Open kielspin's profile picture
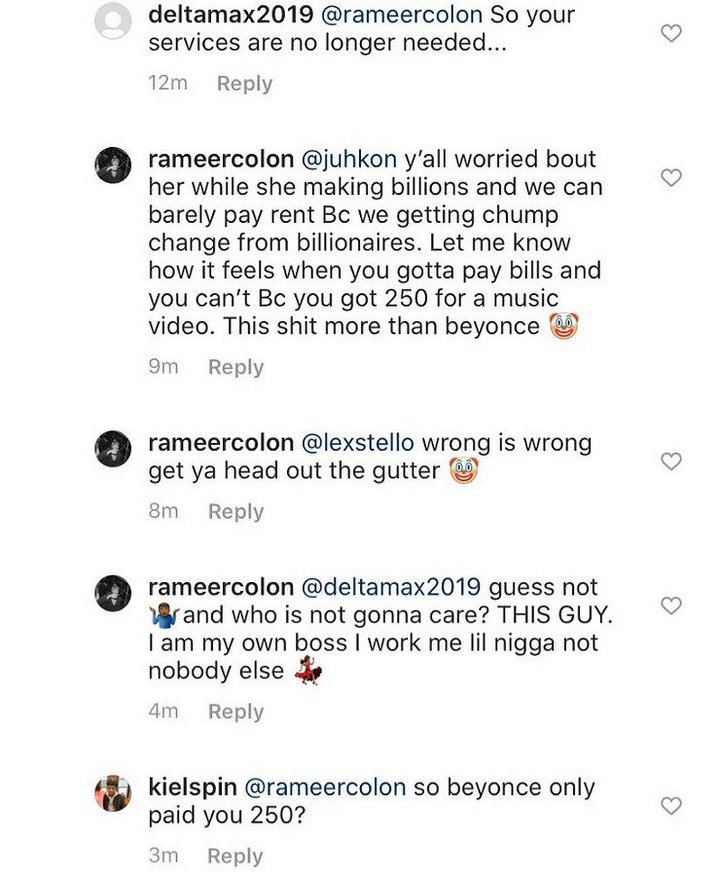This screenshot has width=720, height=882. (x=113, y=793)
